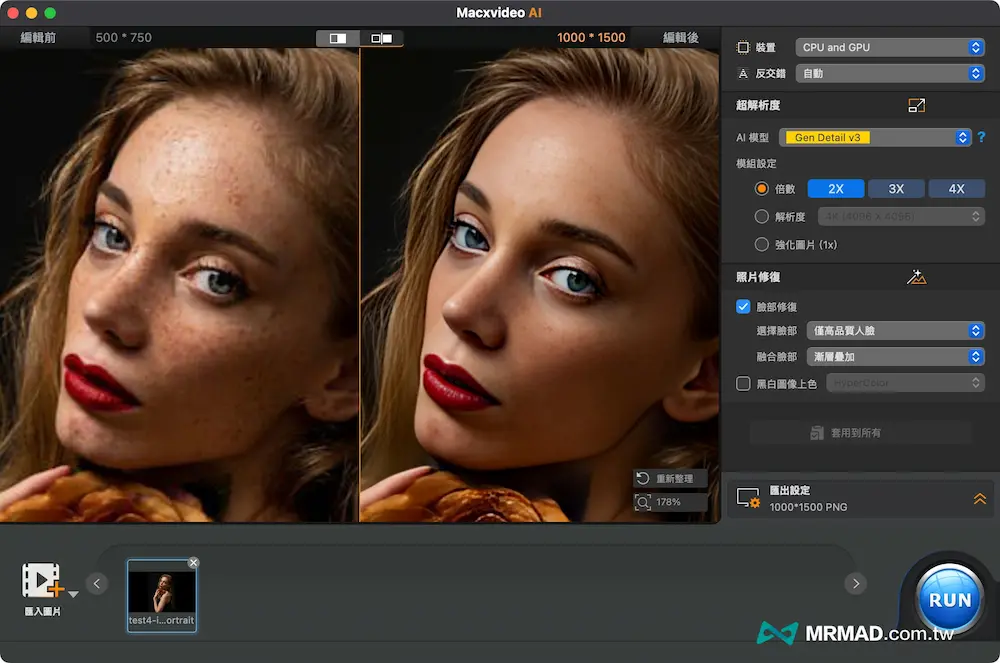Click the refresh icon in preview
1000x663 pixels.
pyautogui.click(x=644, y=479)
